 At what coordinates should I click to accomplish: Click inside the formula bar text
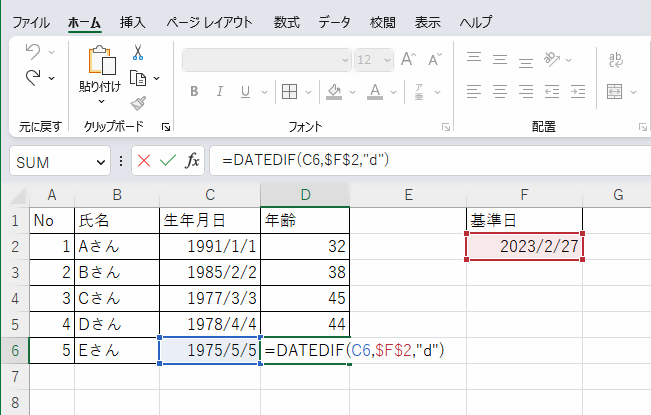tap(305, 160)
